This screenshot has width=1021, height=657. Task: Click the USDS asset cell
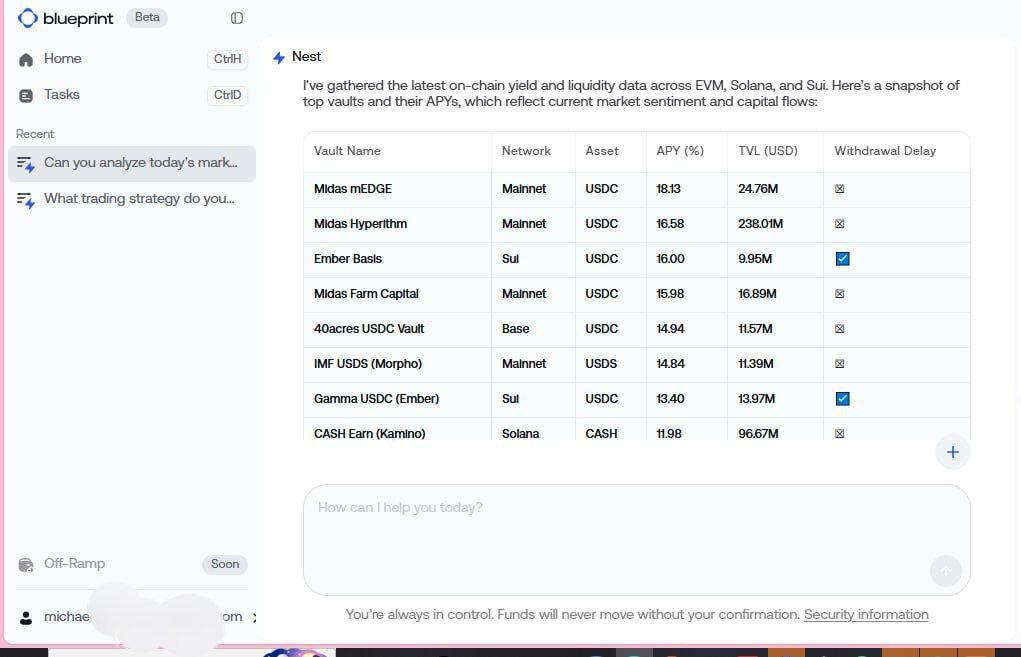(x=601, y=364)
